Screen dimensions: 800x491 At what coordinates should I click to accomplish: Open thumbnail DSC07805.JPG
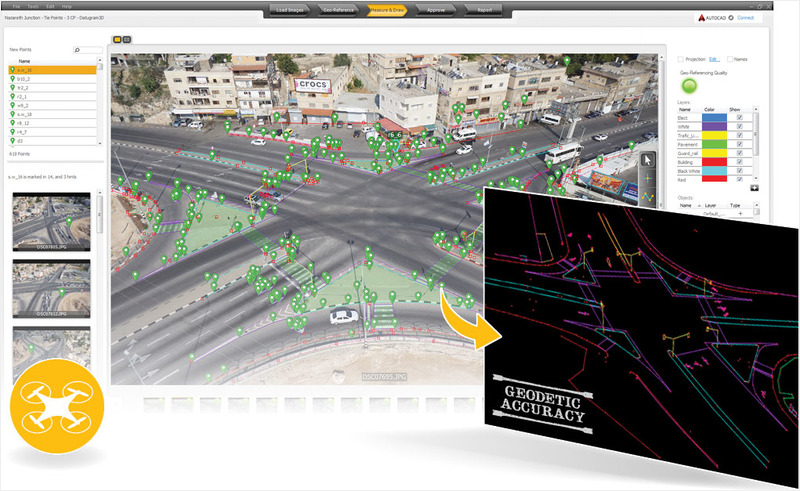pos(52,222)
